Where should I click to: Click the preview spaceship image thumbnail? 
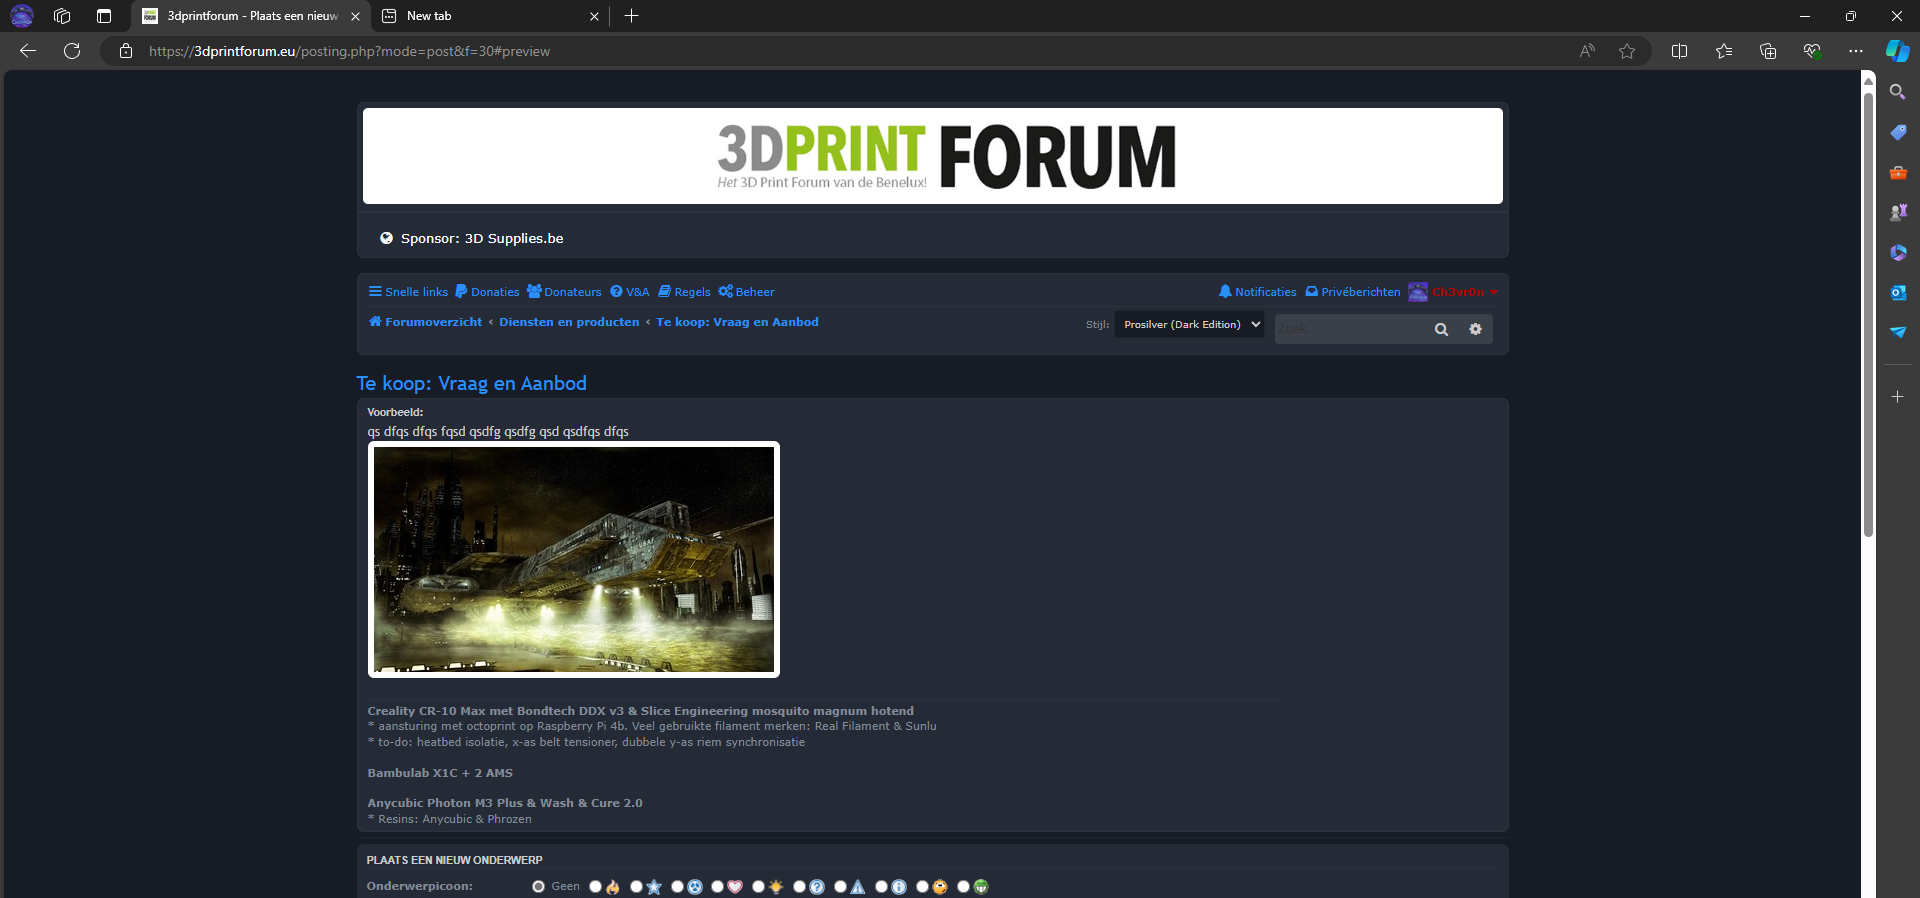573,559
